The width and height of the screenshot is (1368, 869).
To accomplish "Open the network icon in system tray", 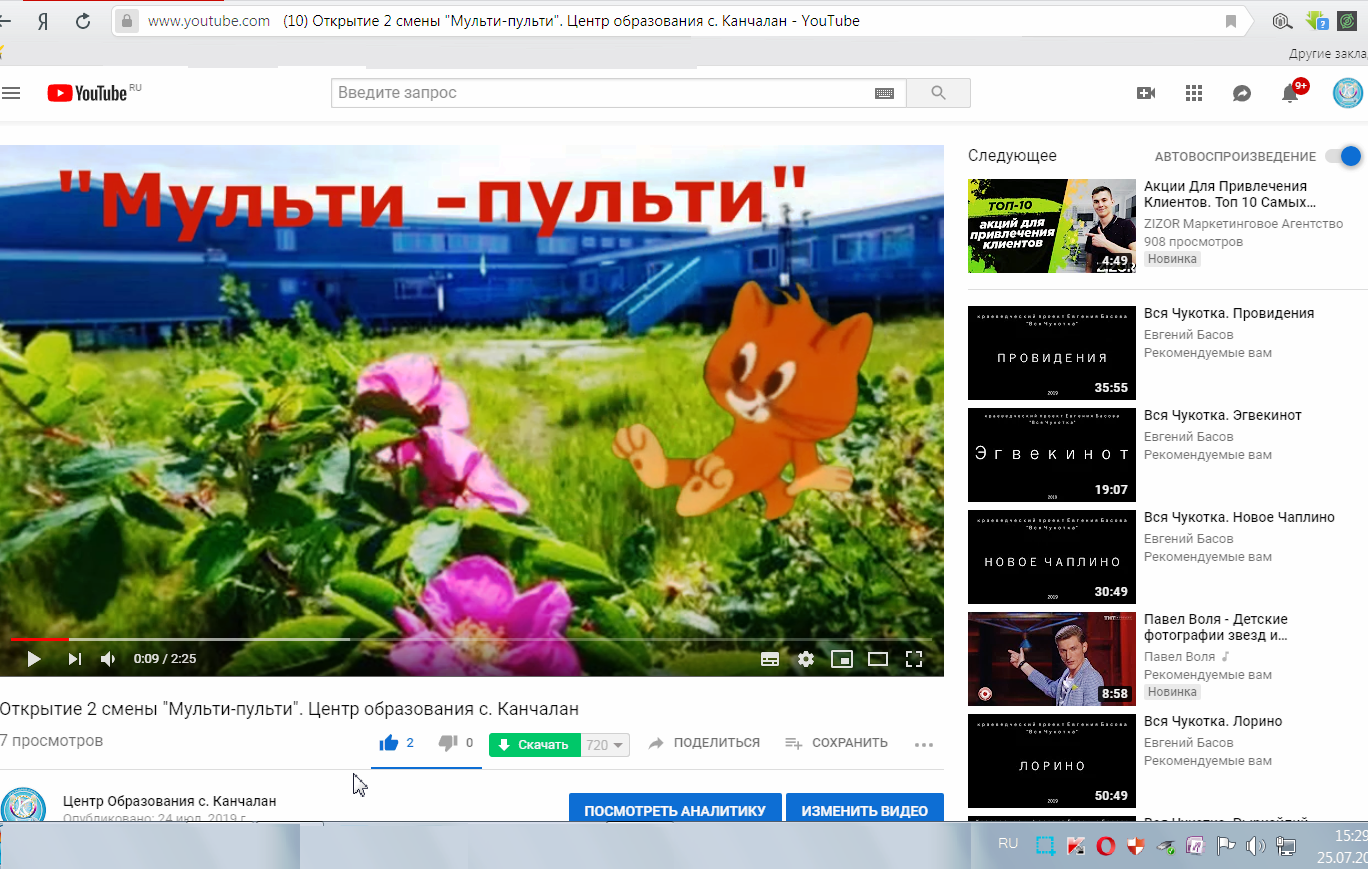I will [x=1286, y=846].
